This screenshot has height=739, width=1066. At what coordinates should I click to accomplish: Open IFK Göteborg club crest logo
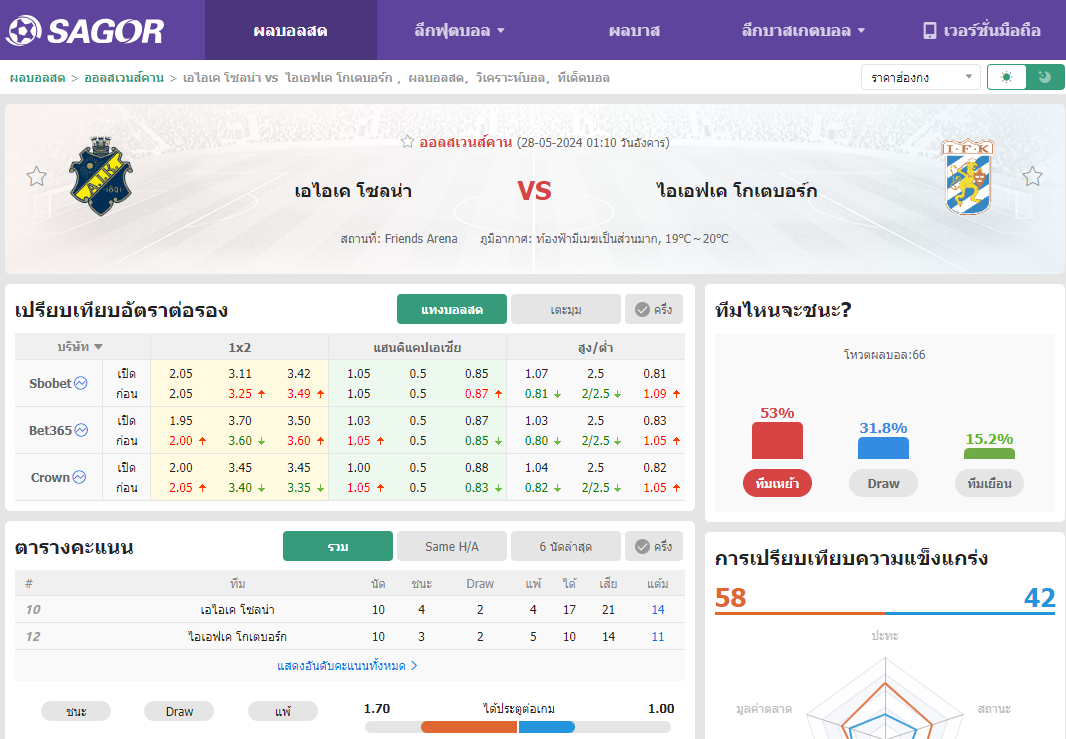pos(967,176)
